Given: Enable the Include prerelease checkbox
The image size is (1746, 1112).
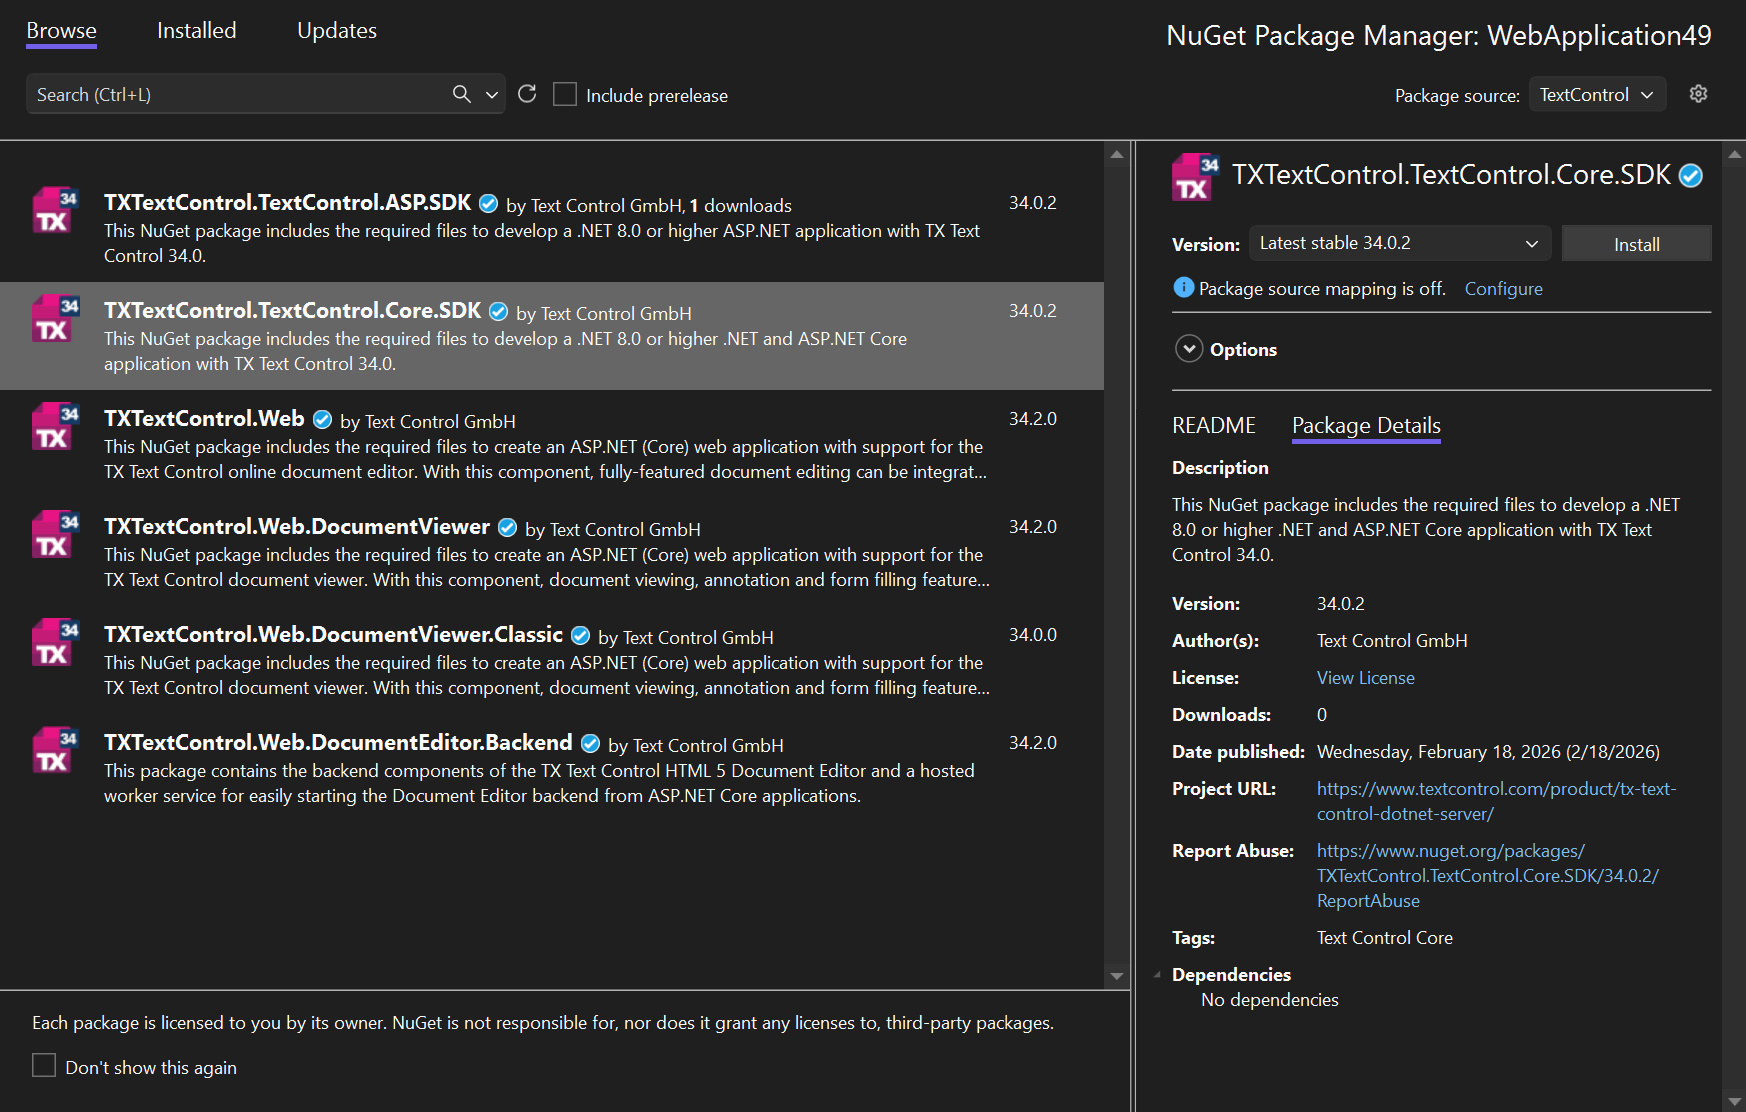Looking at the screenshot, I should [565, 93].
